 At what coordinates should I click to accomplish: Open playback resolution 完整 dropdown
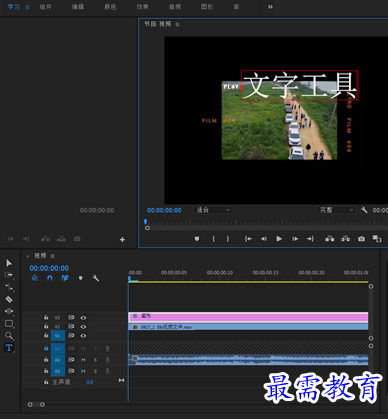click(x=335, y=210)
